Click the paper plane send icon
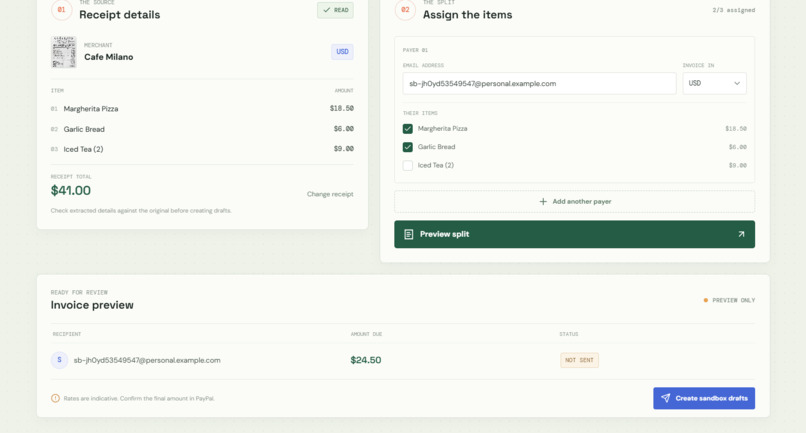The image size is (806, 433). pos(666,398)
